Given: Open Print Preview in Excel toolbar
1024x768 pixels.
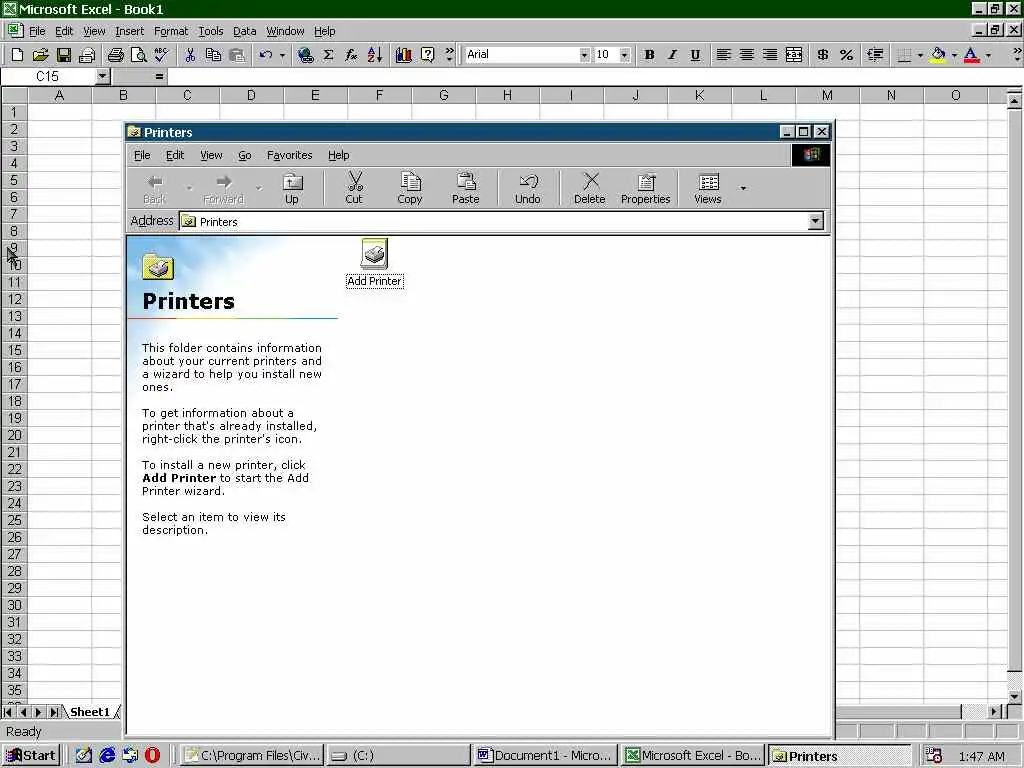Looking at the screenshot, I should click(138, 55).
